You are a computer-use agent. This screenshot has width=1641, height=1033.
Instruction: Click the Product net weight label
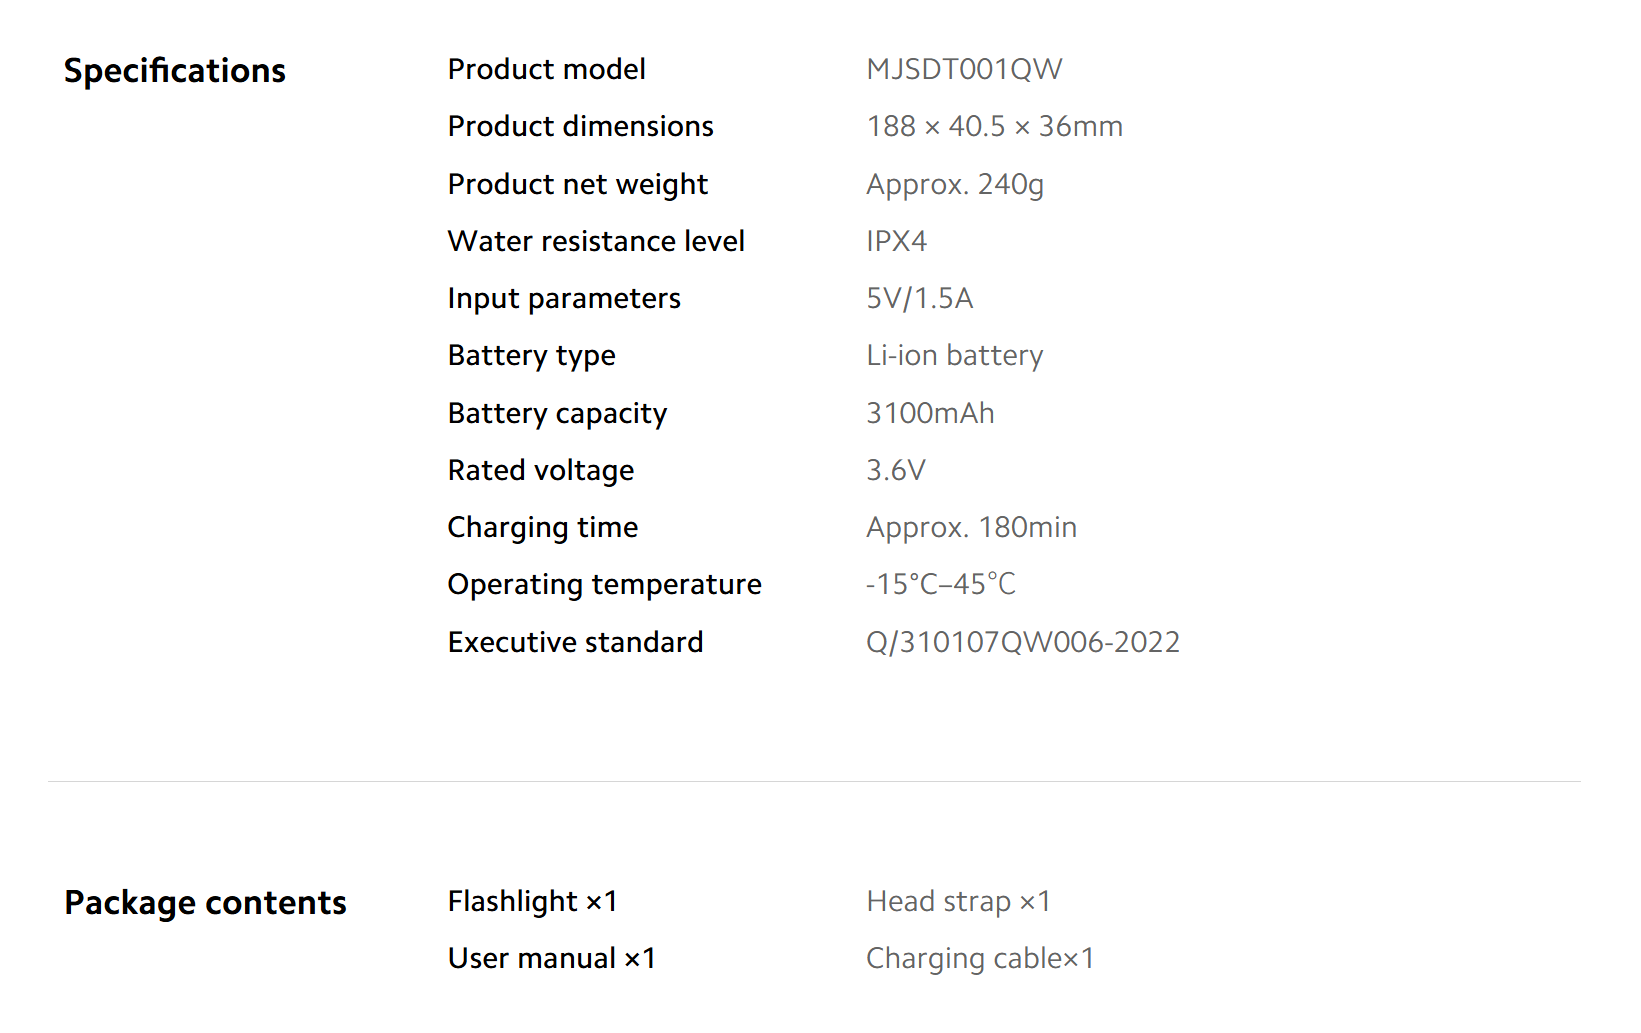[x=577, y=184]
